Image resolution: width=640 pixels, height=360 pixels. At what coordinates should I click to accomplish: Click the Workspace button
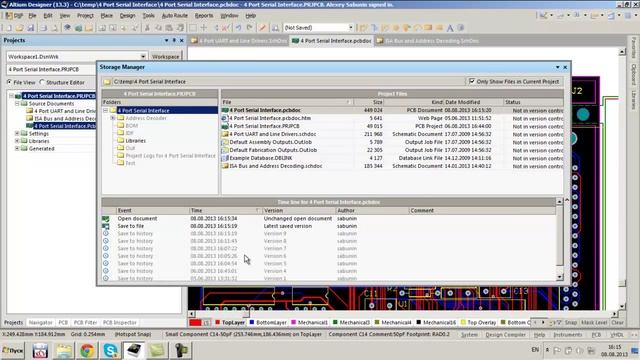point(165,56)
